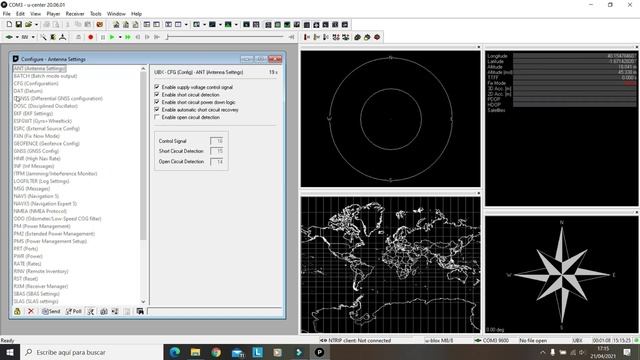This screenshot has height=360, width=640.
Task: Click the red X clear icon in Configure window
Action: pyautogui.click(x=31, y=311)
